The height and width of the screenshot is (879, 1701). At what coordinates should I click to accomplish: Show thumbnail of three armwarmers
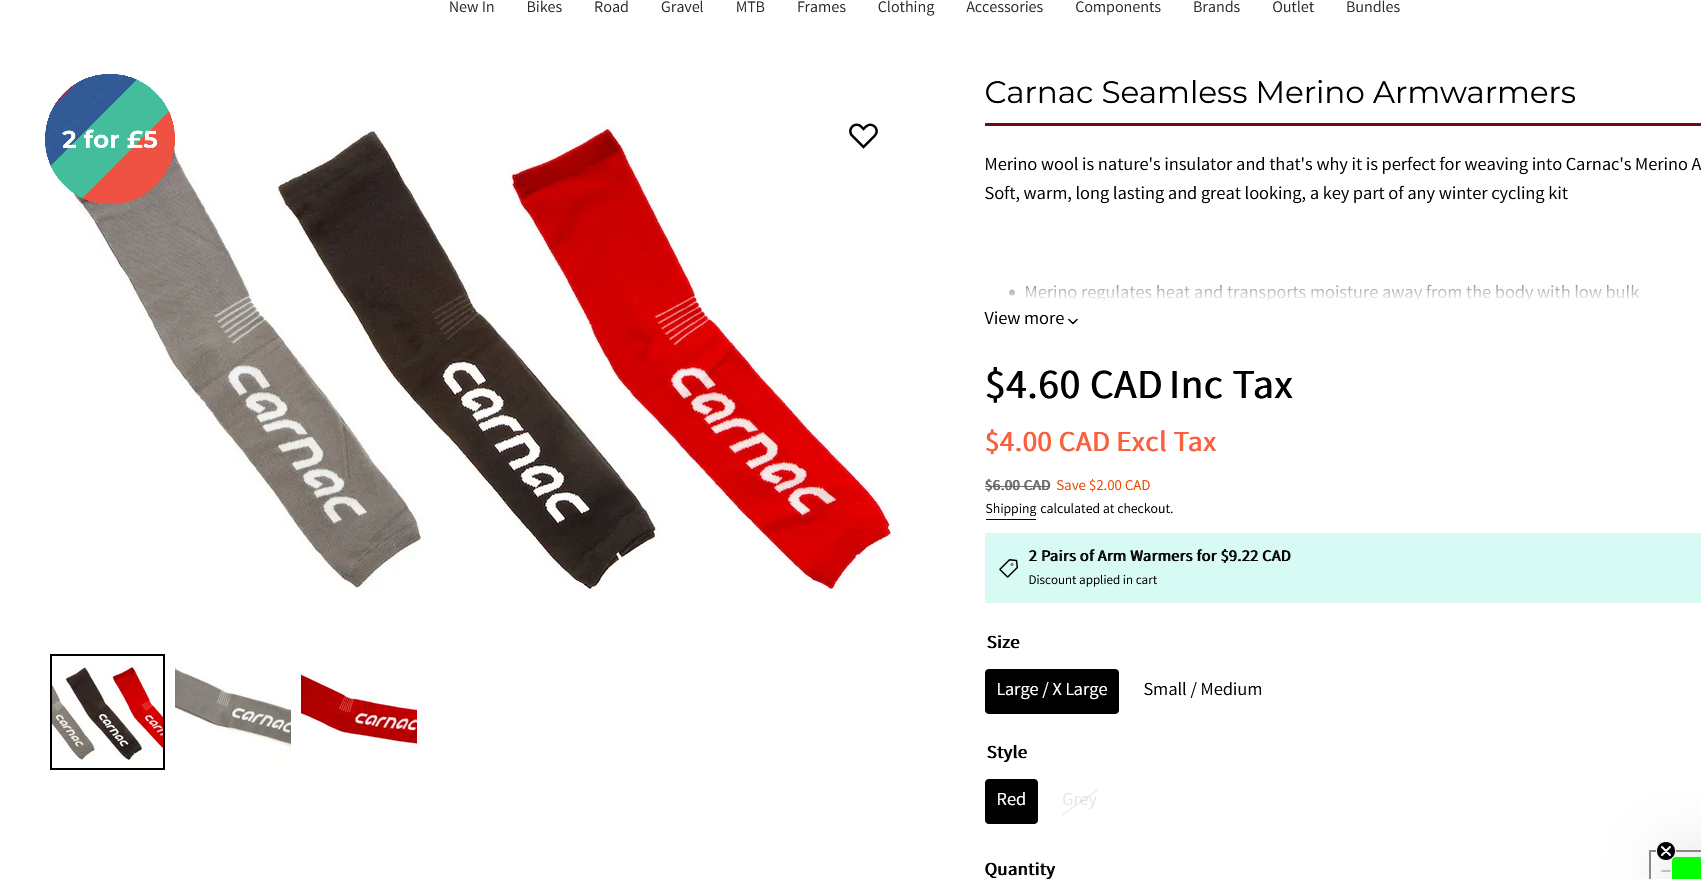(x=108, y=712)
